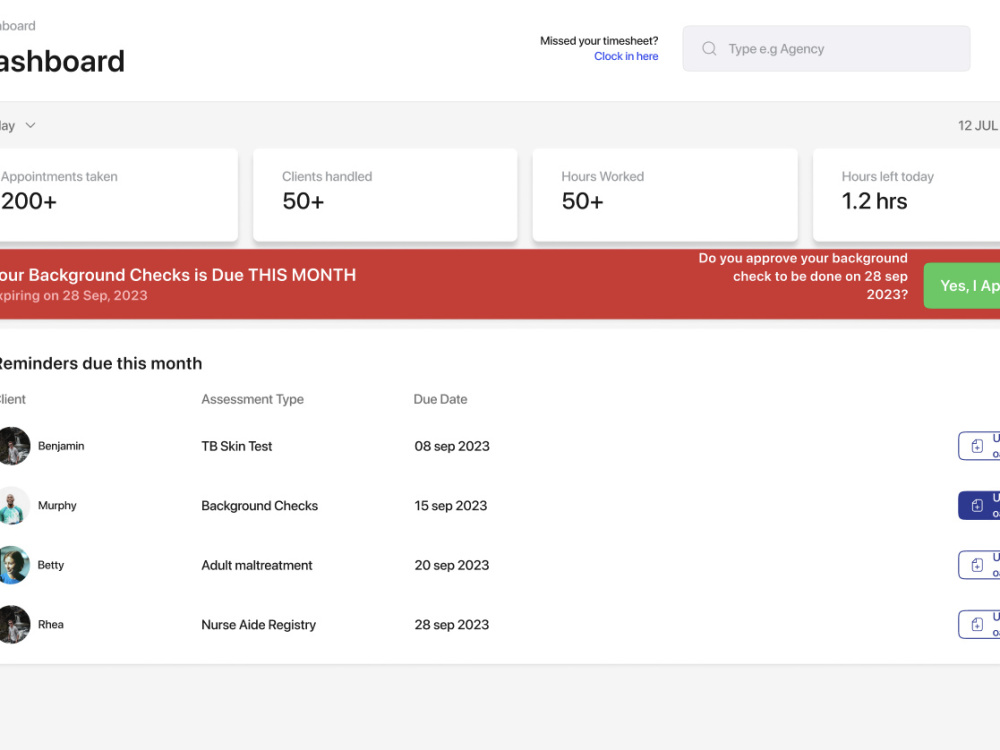Click the name 'Betty' in the table
The width and height of the screenshot is (1000, 750).
click(51, 565)
